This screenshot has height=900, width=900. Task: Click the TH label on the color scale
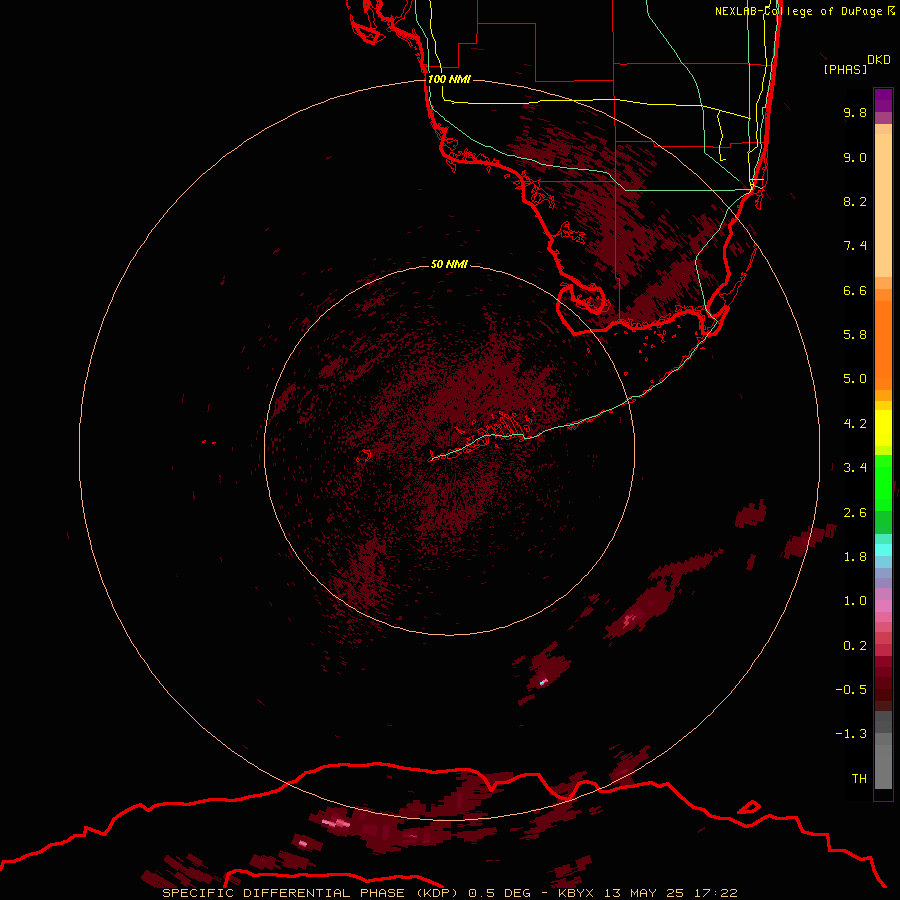coord(859,779)
